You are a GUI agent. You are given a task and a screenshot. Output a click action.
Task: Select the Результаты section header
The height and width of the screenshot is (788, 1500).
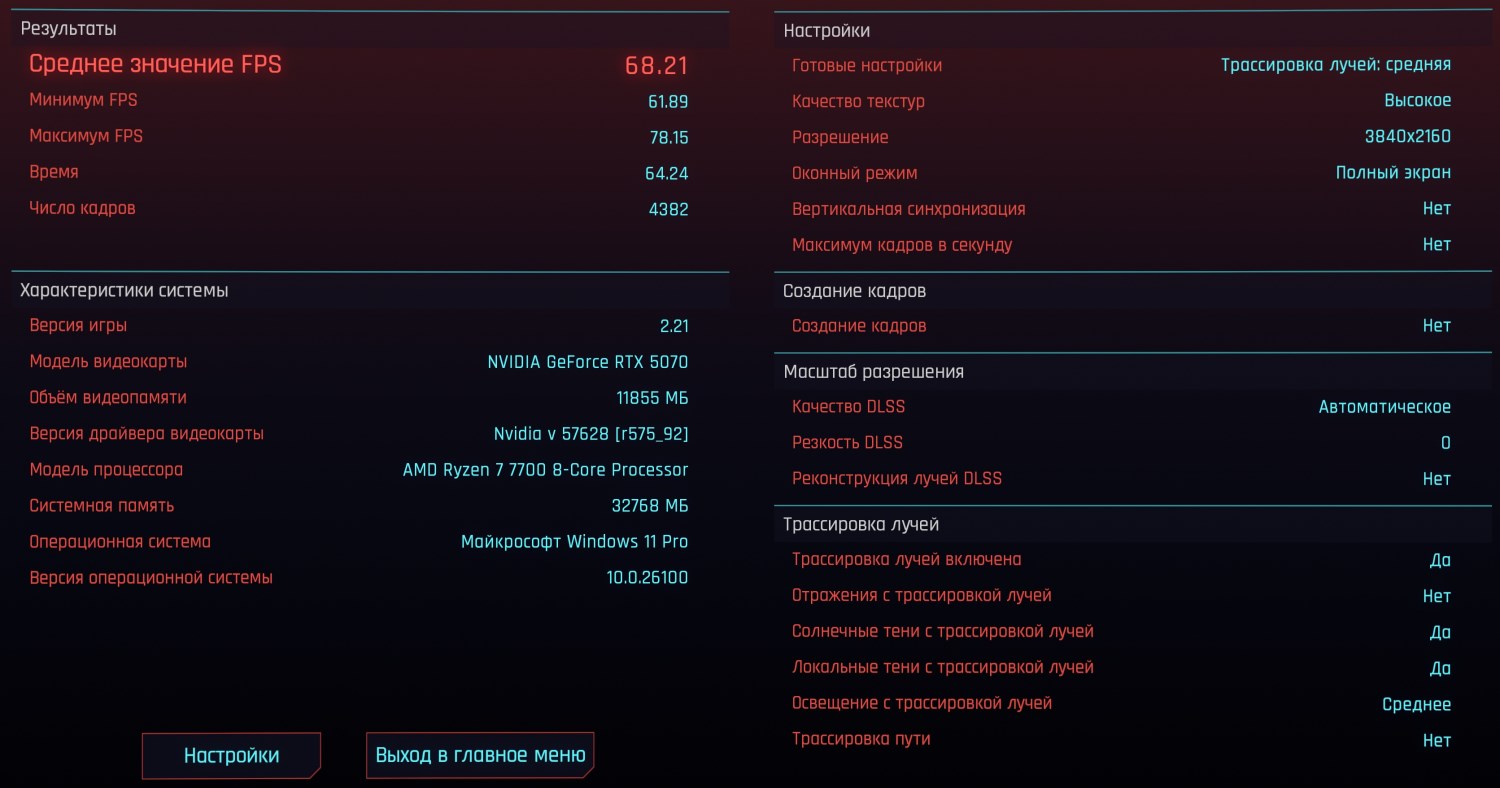coord(68,30)
